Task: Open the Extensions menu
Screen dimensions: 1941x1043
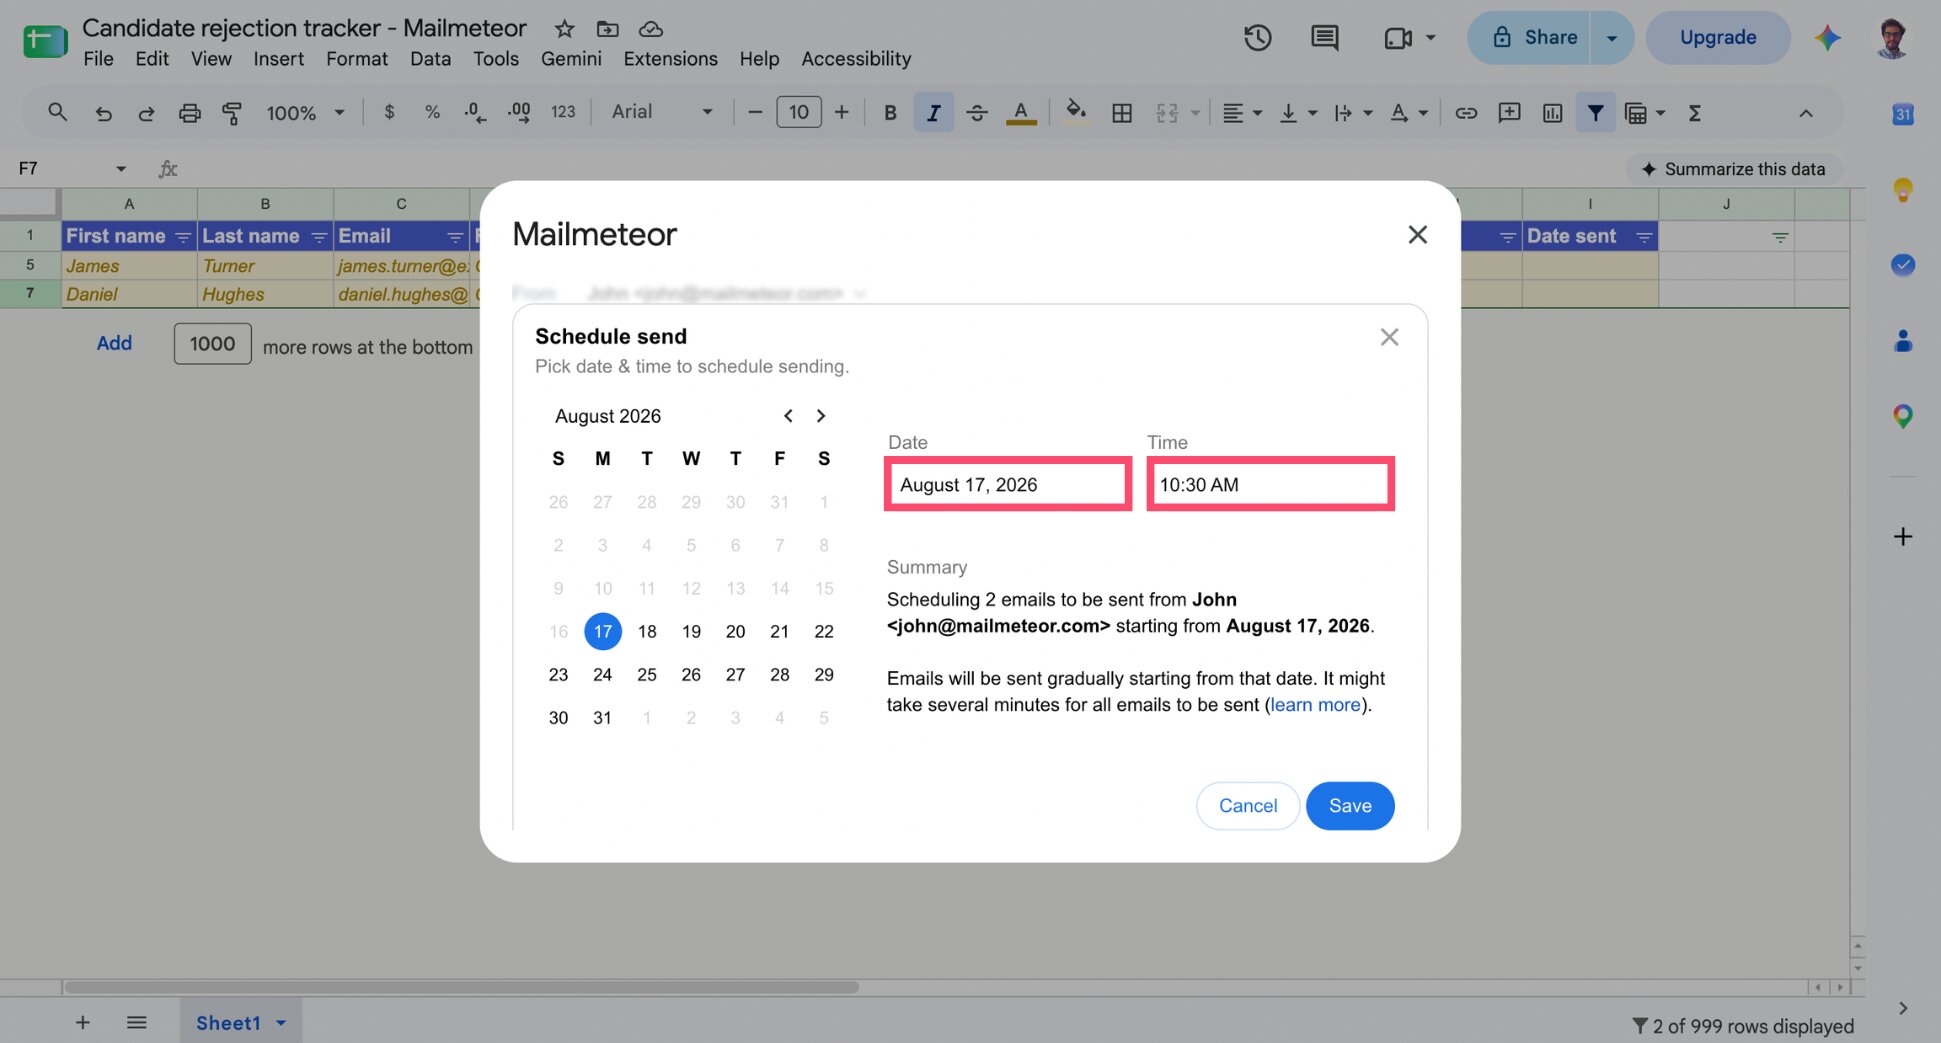Action: [670, 59]
